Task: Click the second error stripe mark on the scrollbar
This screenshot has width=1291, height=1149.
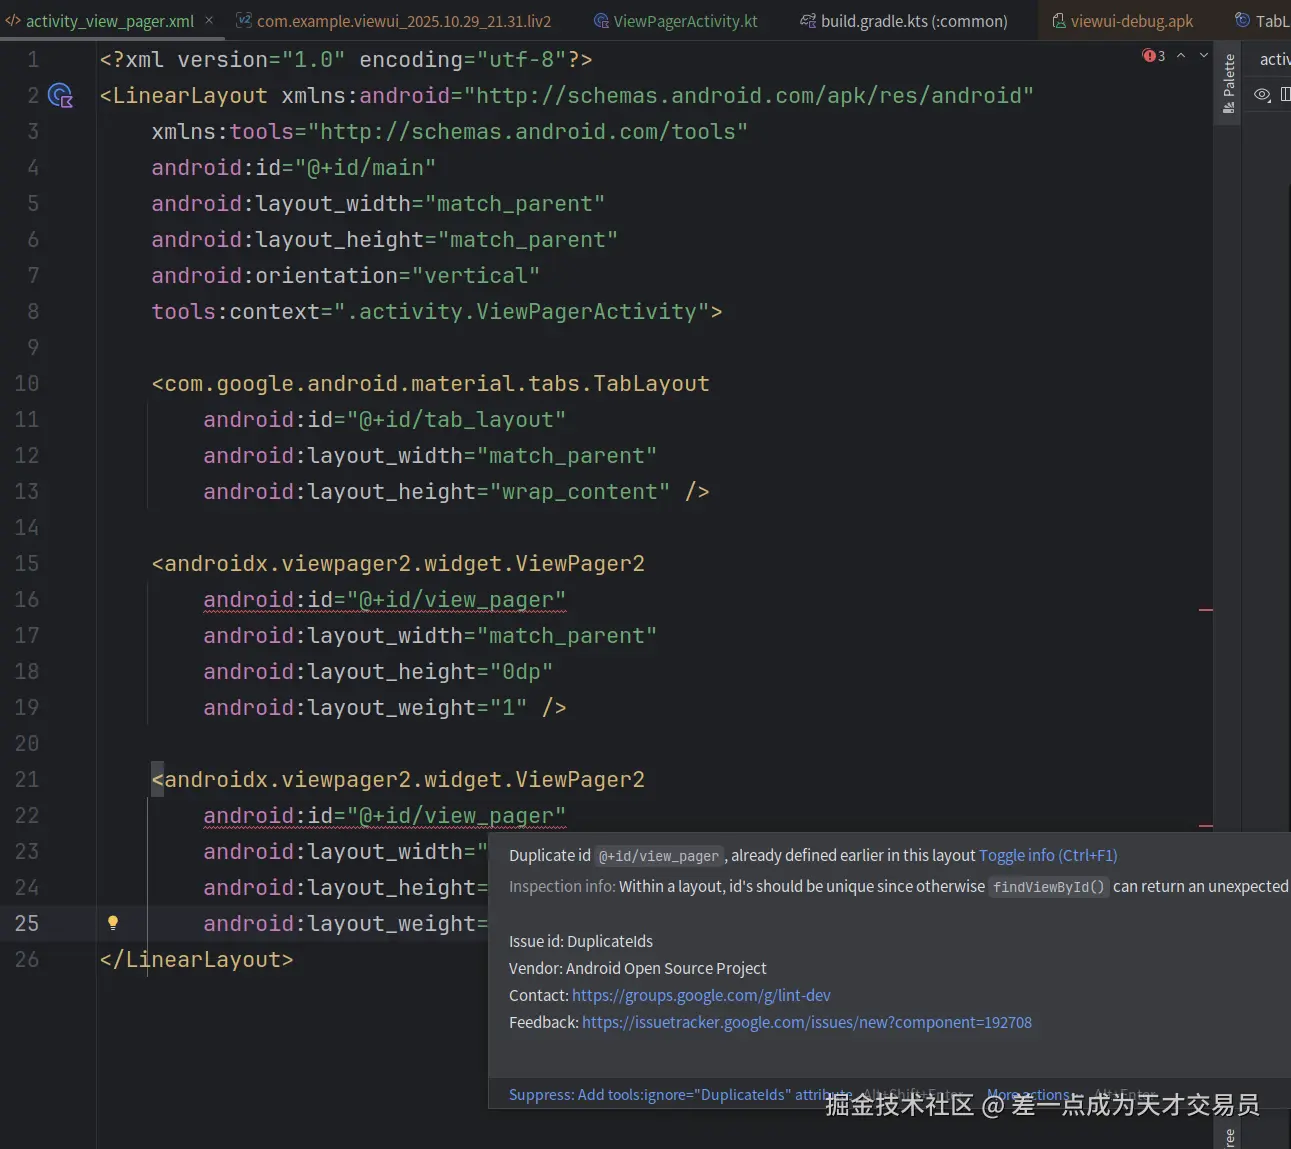Action: point(1206,826)
